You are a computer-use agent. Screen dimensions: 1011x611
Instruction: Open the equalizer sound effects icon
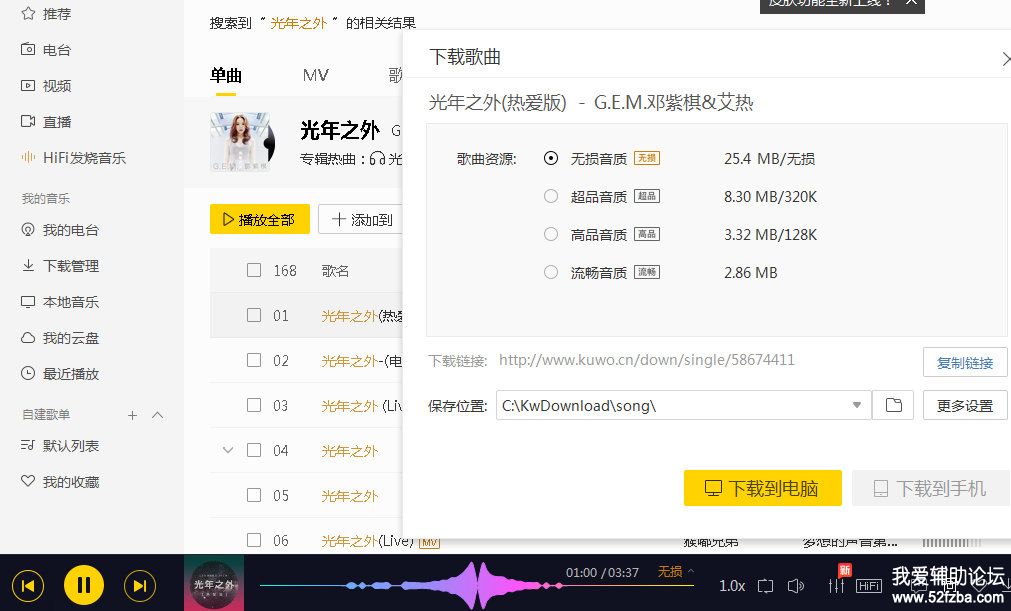click(836, 586)
